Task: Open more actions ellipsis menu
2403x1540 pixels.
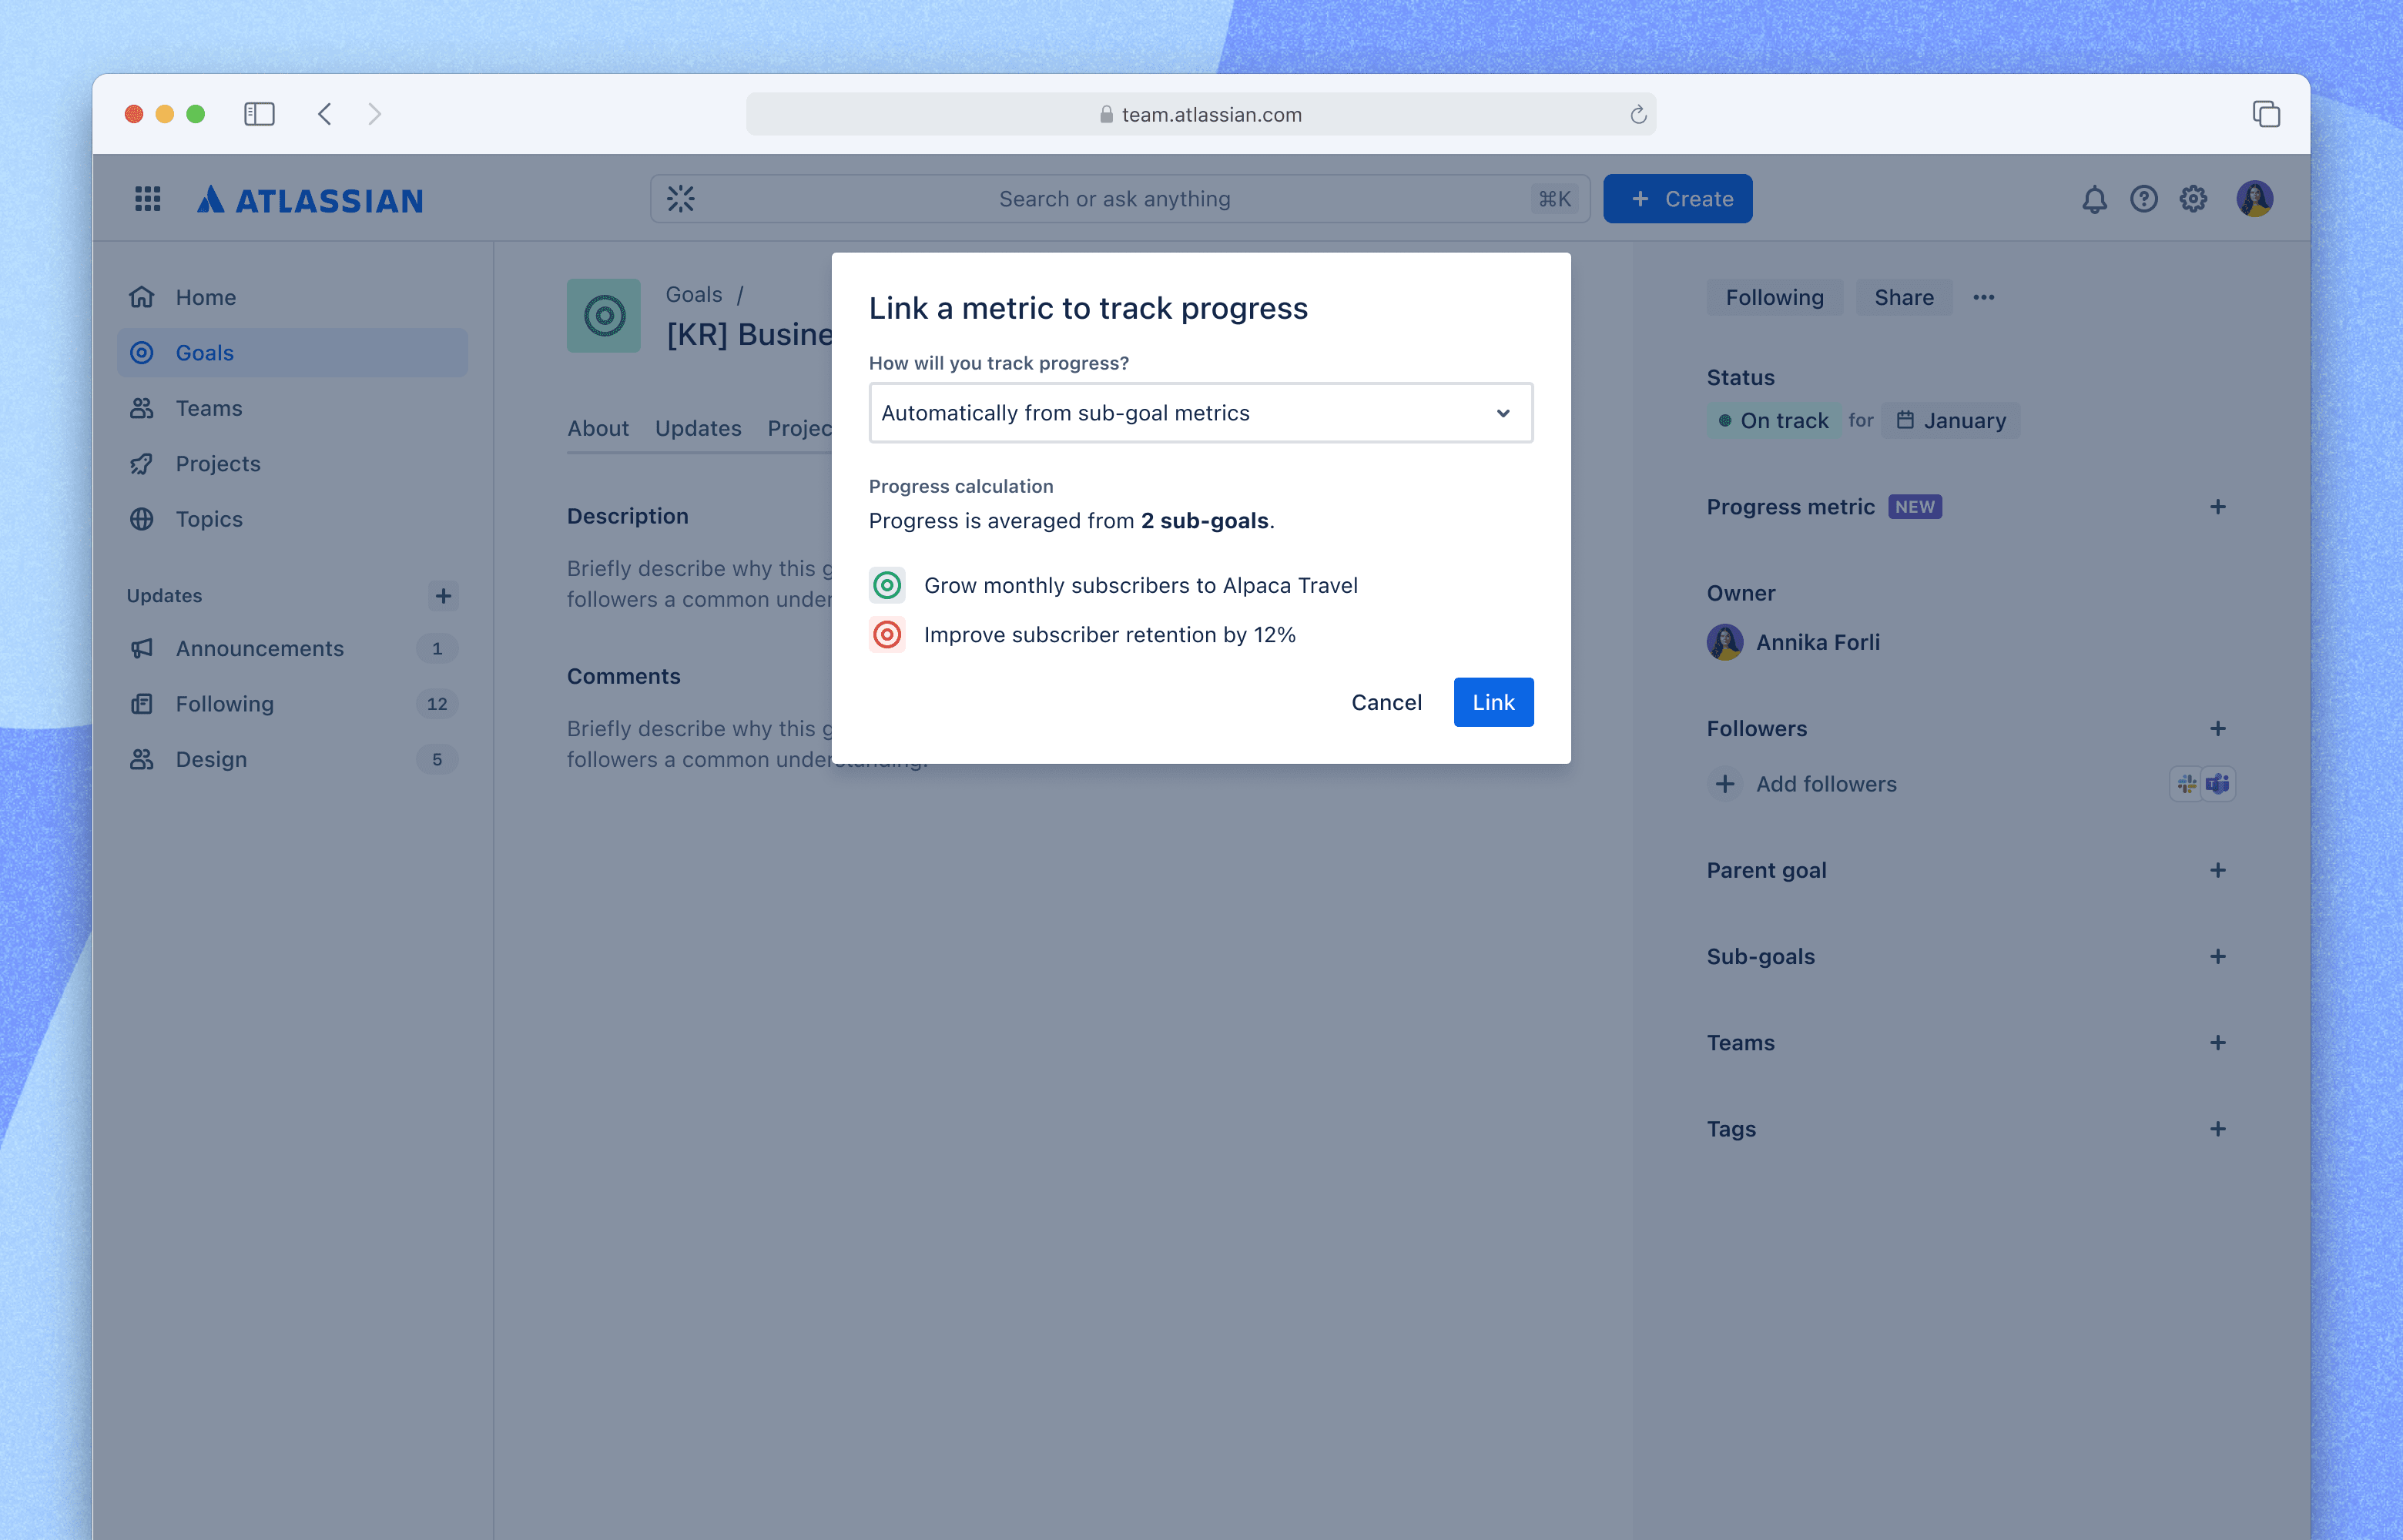Action: 1984,298
